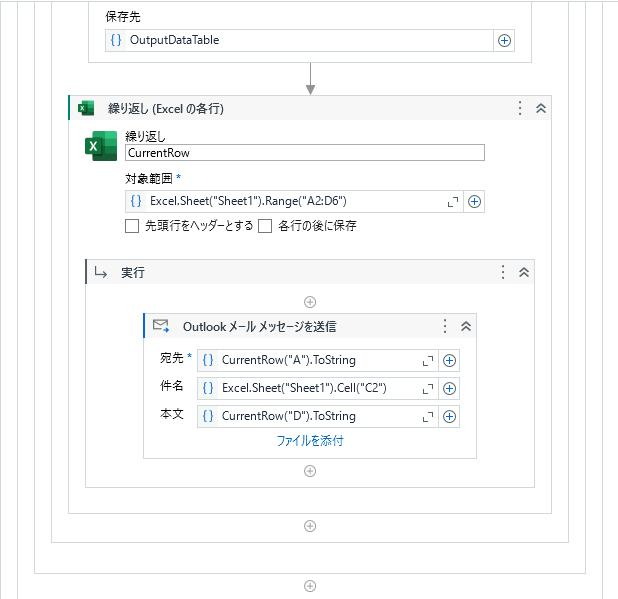Open expression editor for the Excel range field
The image size is (618, 599).
[453, 202]
